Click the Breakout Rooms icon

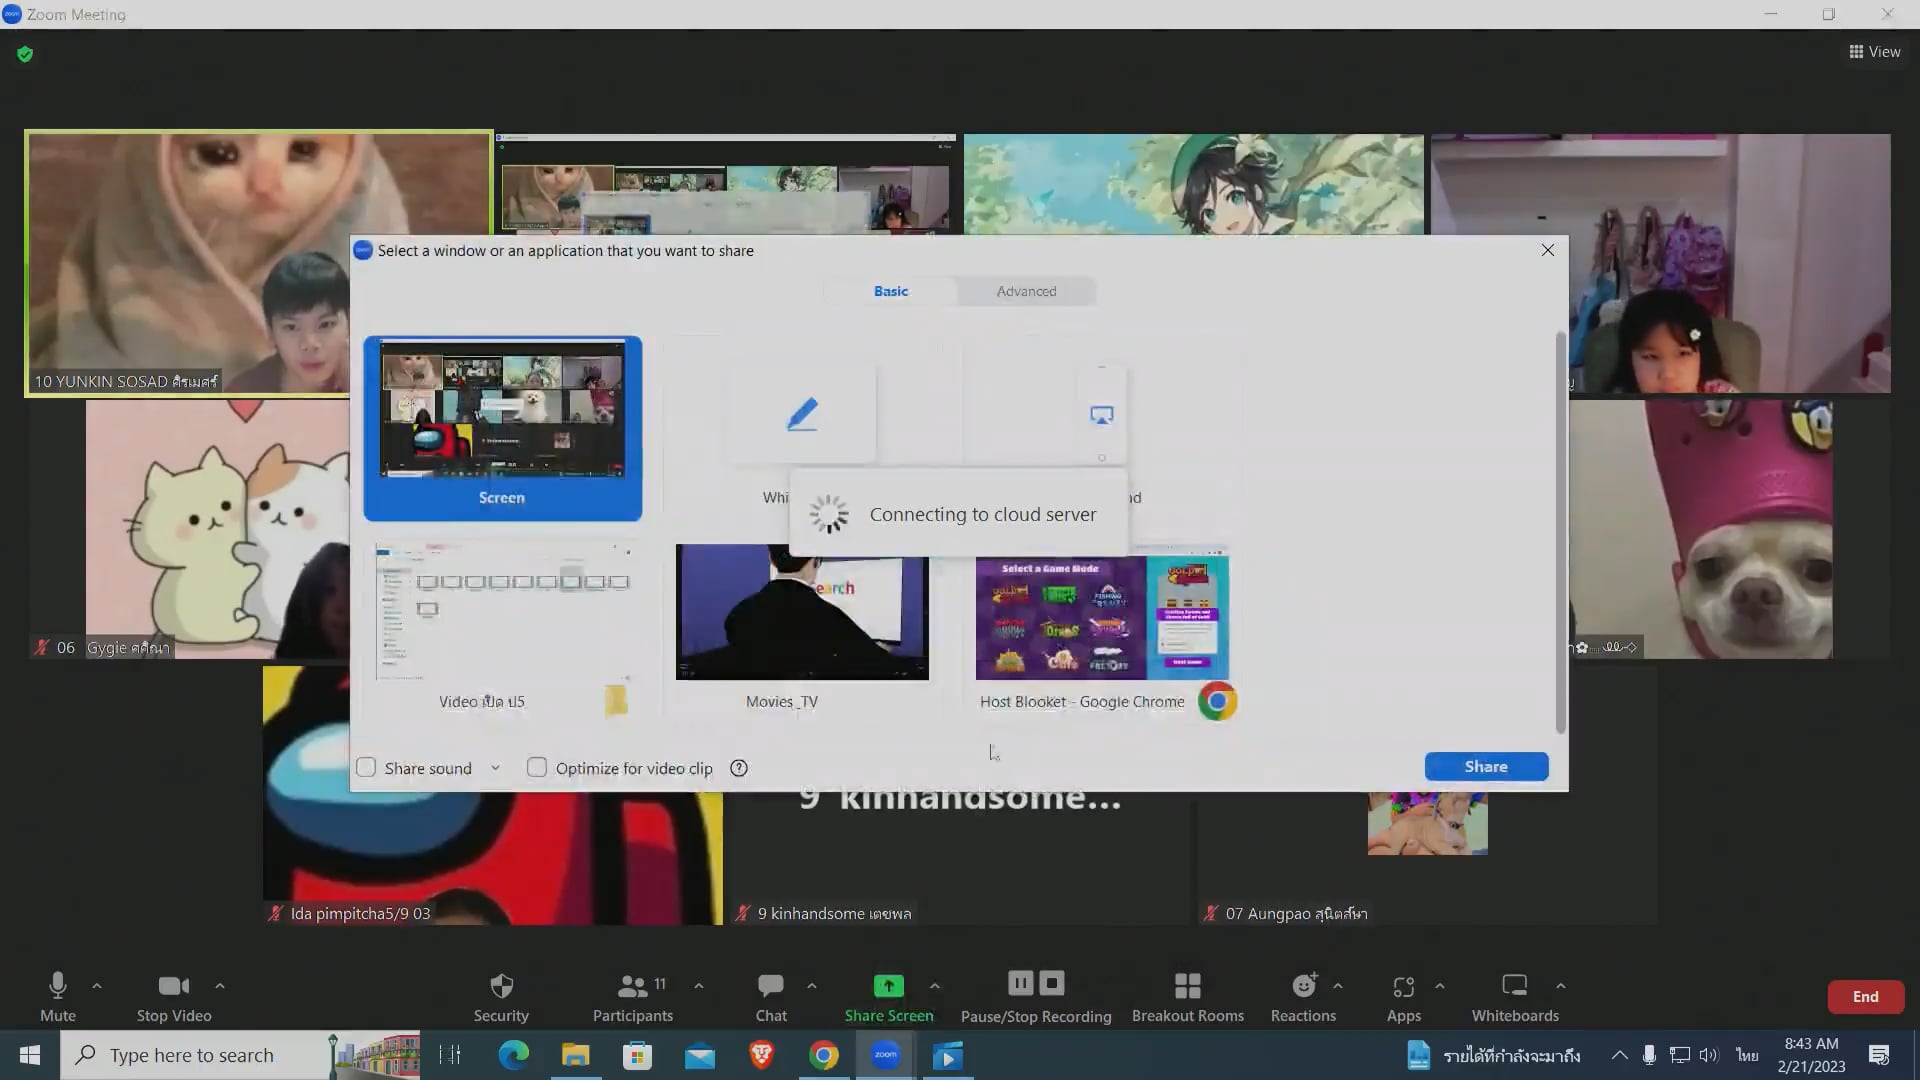(1187, 986)
